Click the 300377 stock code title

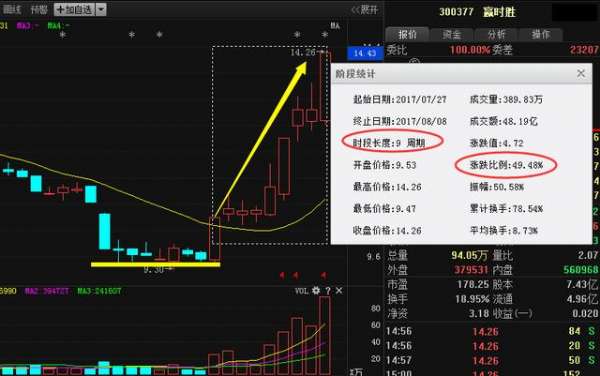click(456, 11)
